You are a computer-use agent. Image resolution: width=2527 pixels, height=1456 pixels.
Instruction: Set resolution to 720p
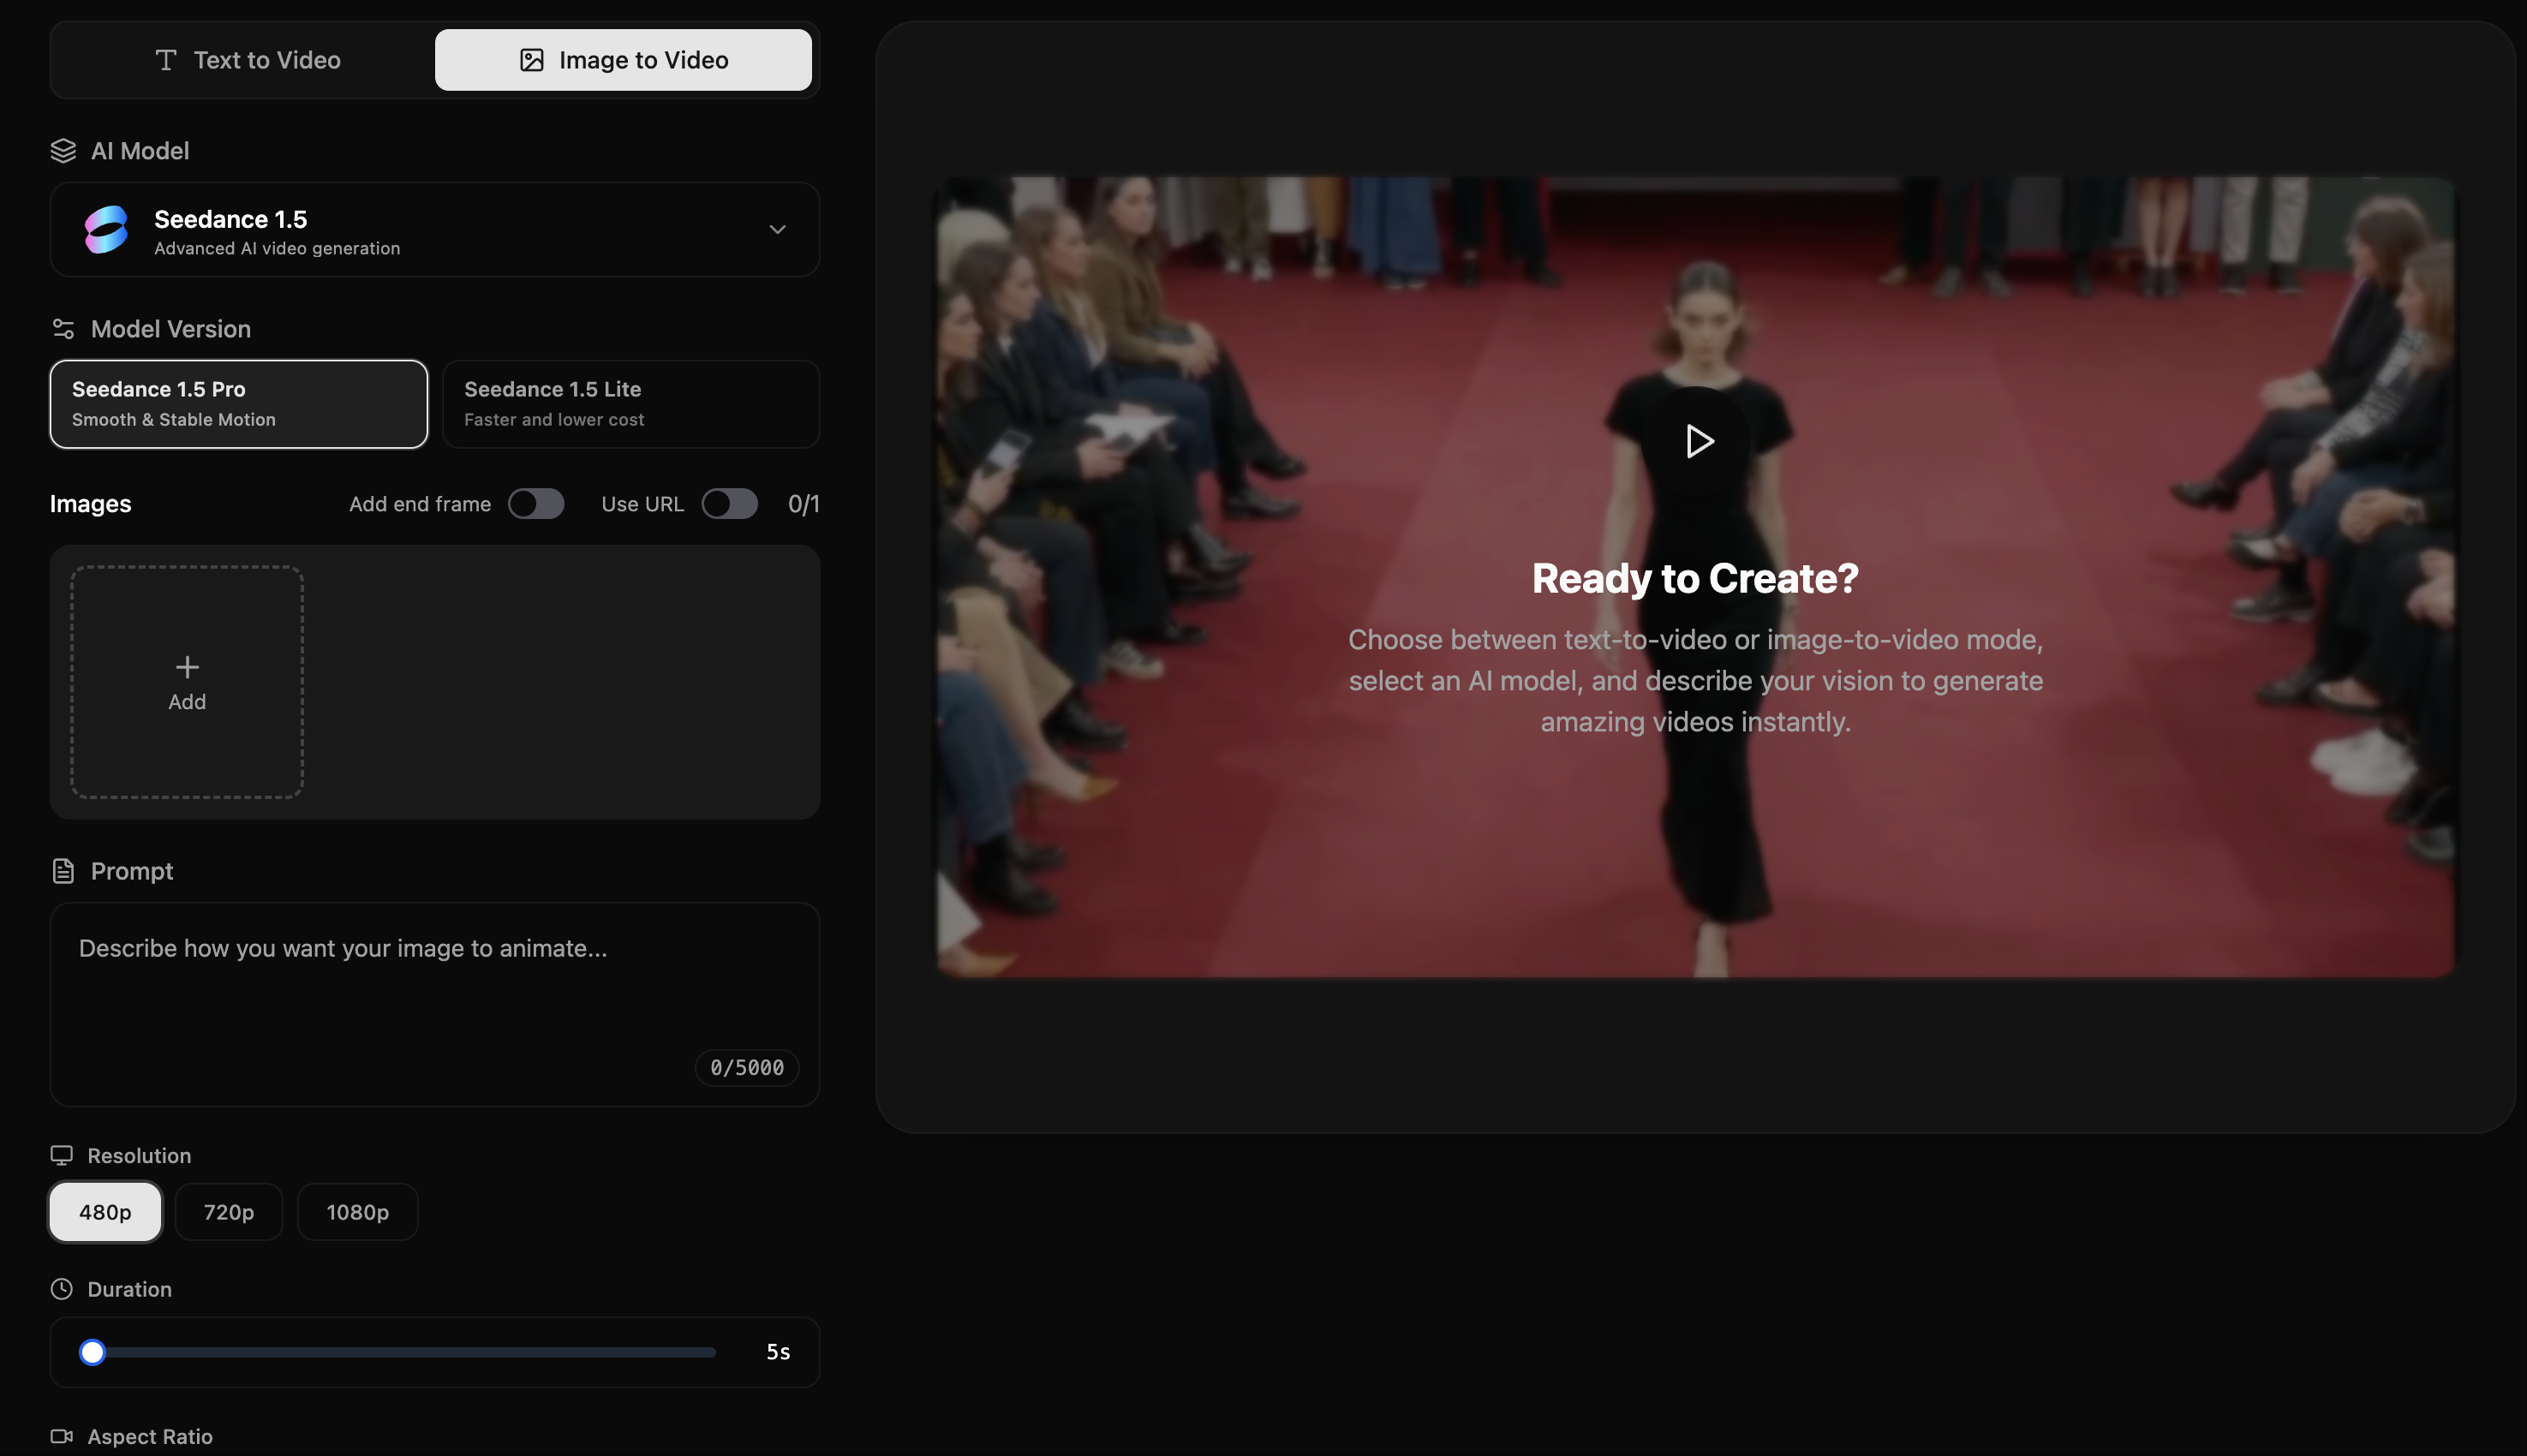coord(229,1212)
